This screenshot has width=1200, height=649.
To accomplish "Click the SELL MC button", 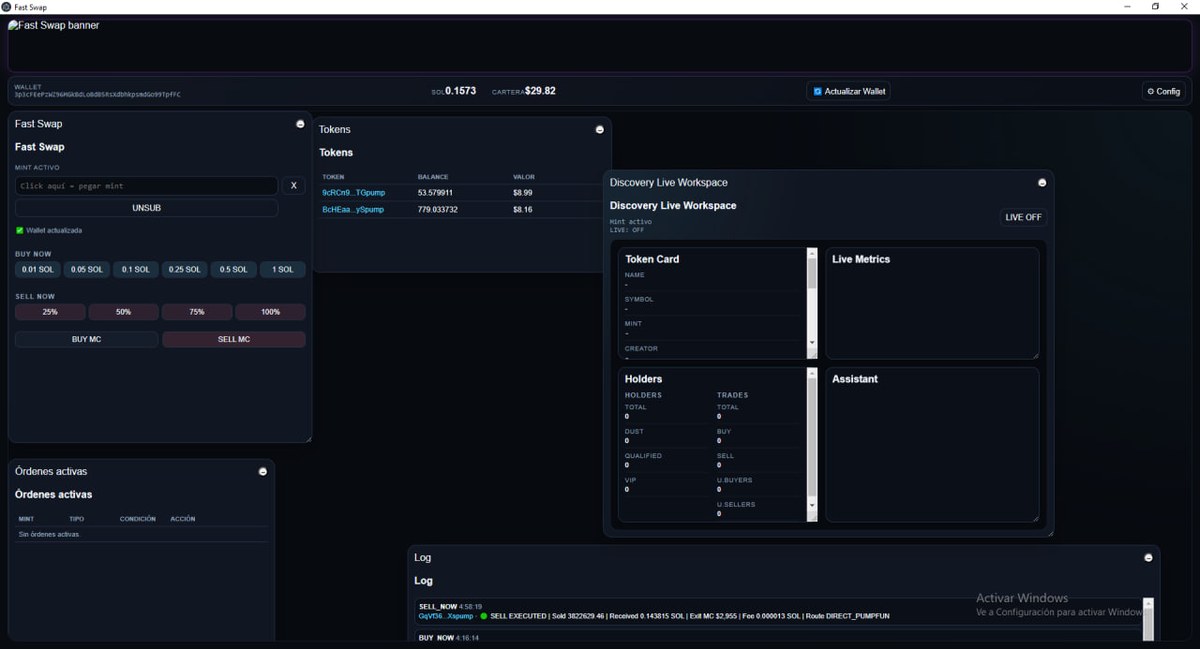I will pyautogui.click(x=234, y=340).
